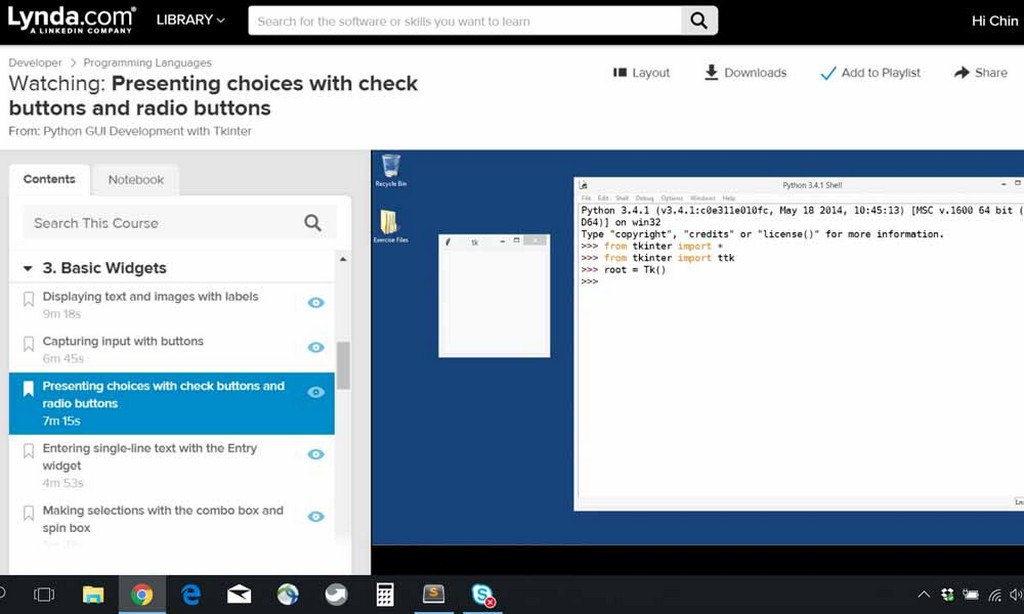Image resolution: width=1024 pixels, height=614 pixels.
Task: Click the contents list scrollbar thumb
Action: pyautogui.click(x=344, y=366)
